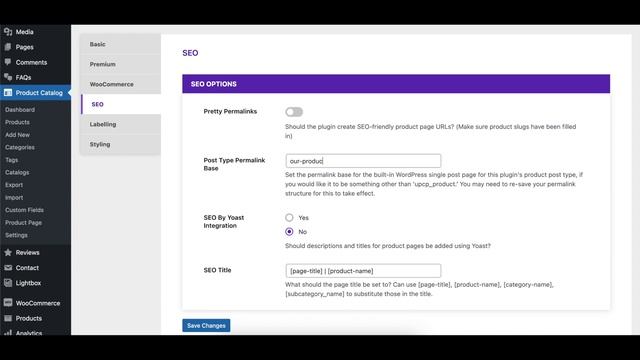Open the Premium settings tab
The height and width of the screenshot is (360, 640).
[121, 64]
